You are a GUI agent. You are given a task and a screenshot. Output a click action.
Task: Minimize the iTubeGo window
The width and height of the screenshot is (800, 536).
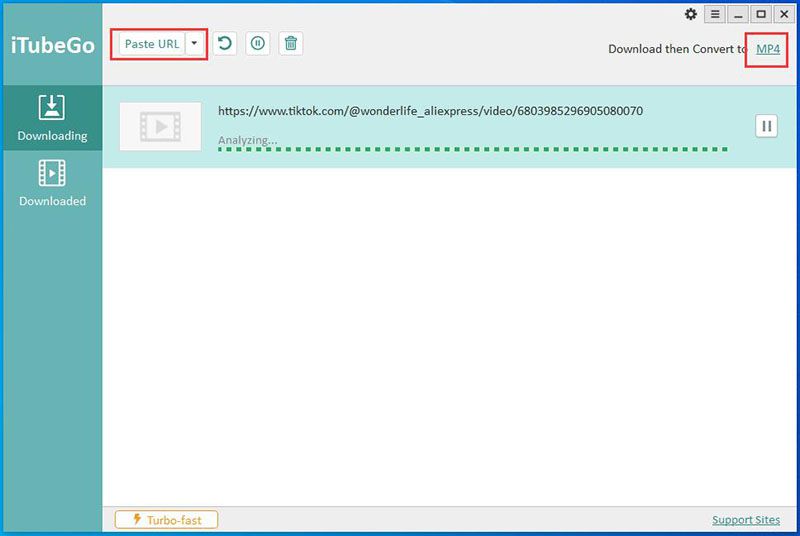tap(738, 14)
